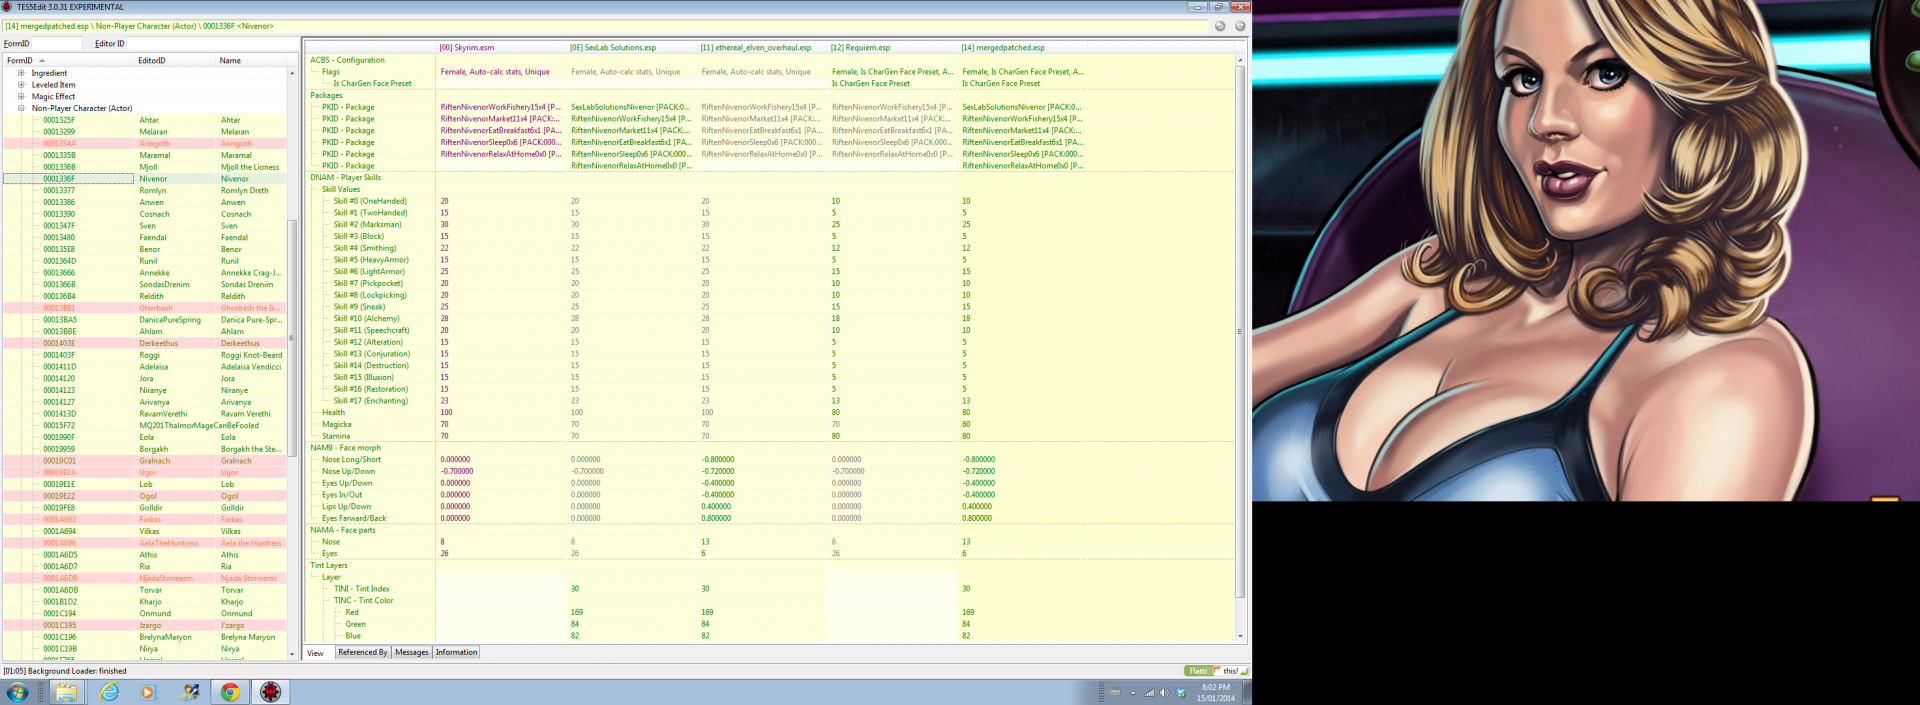
Task: Expand the Magic Effect tree node
Action: pyautogui.click(x=21, y=97)
